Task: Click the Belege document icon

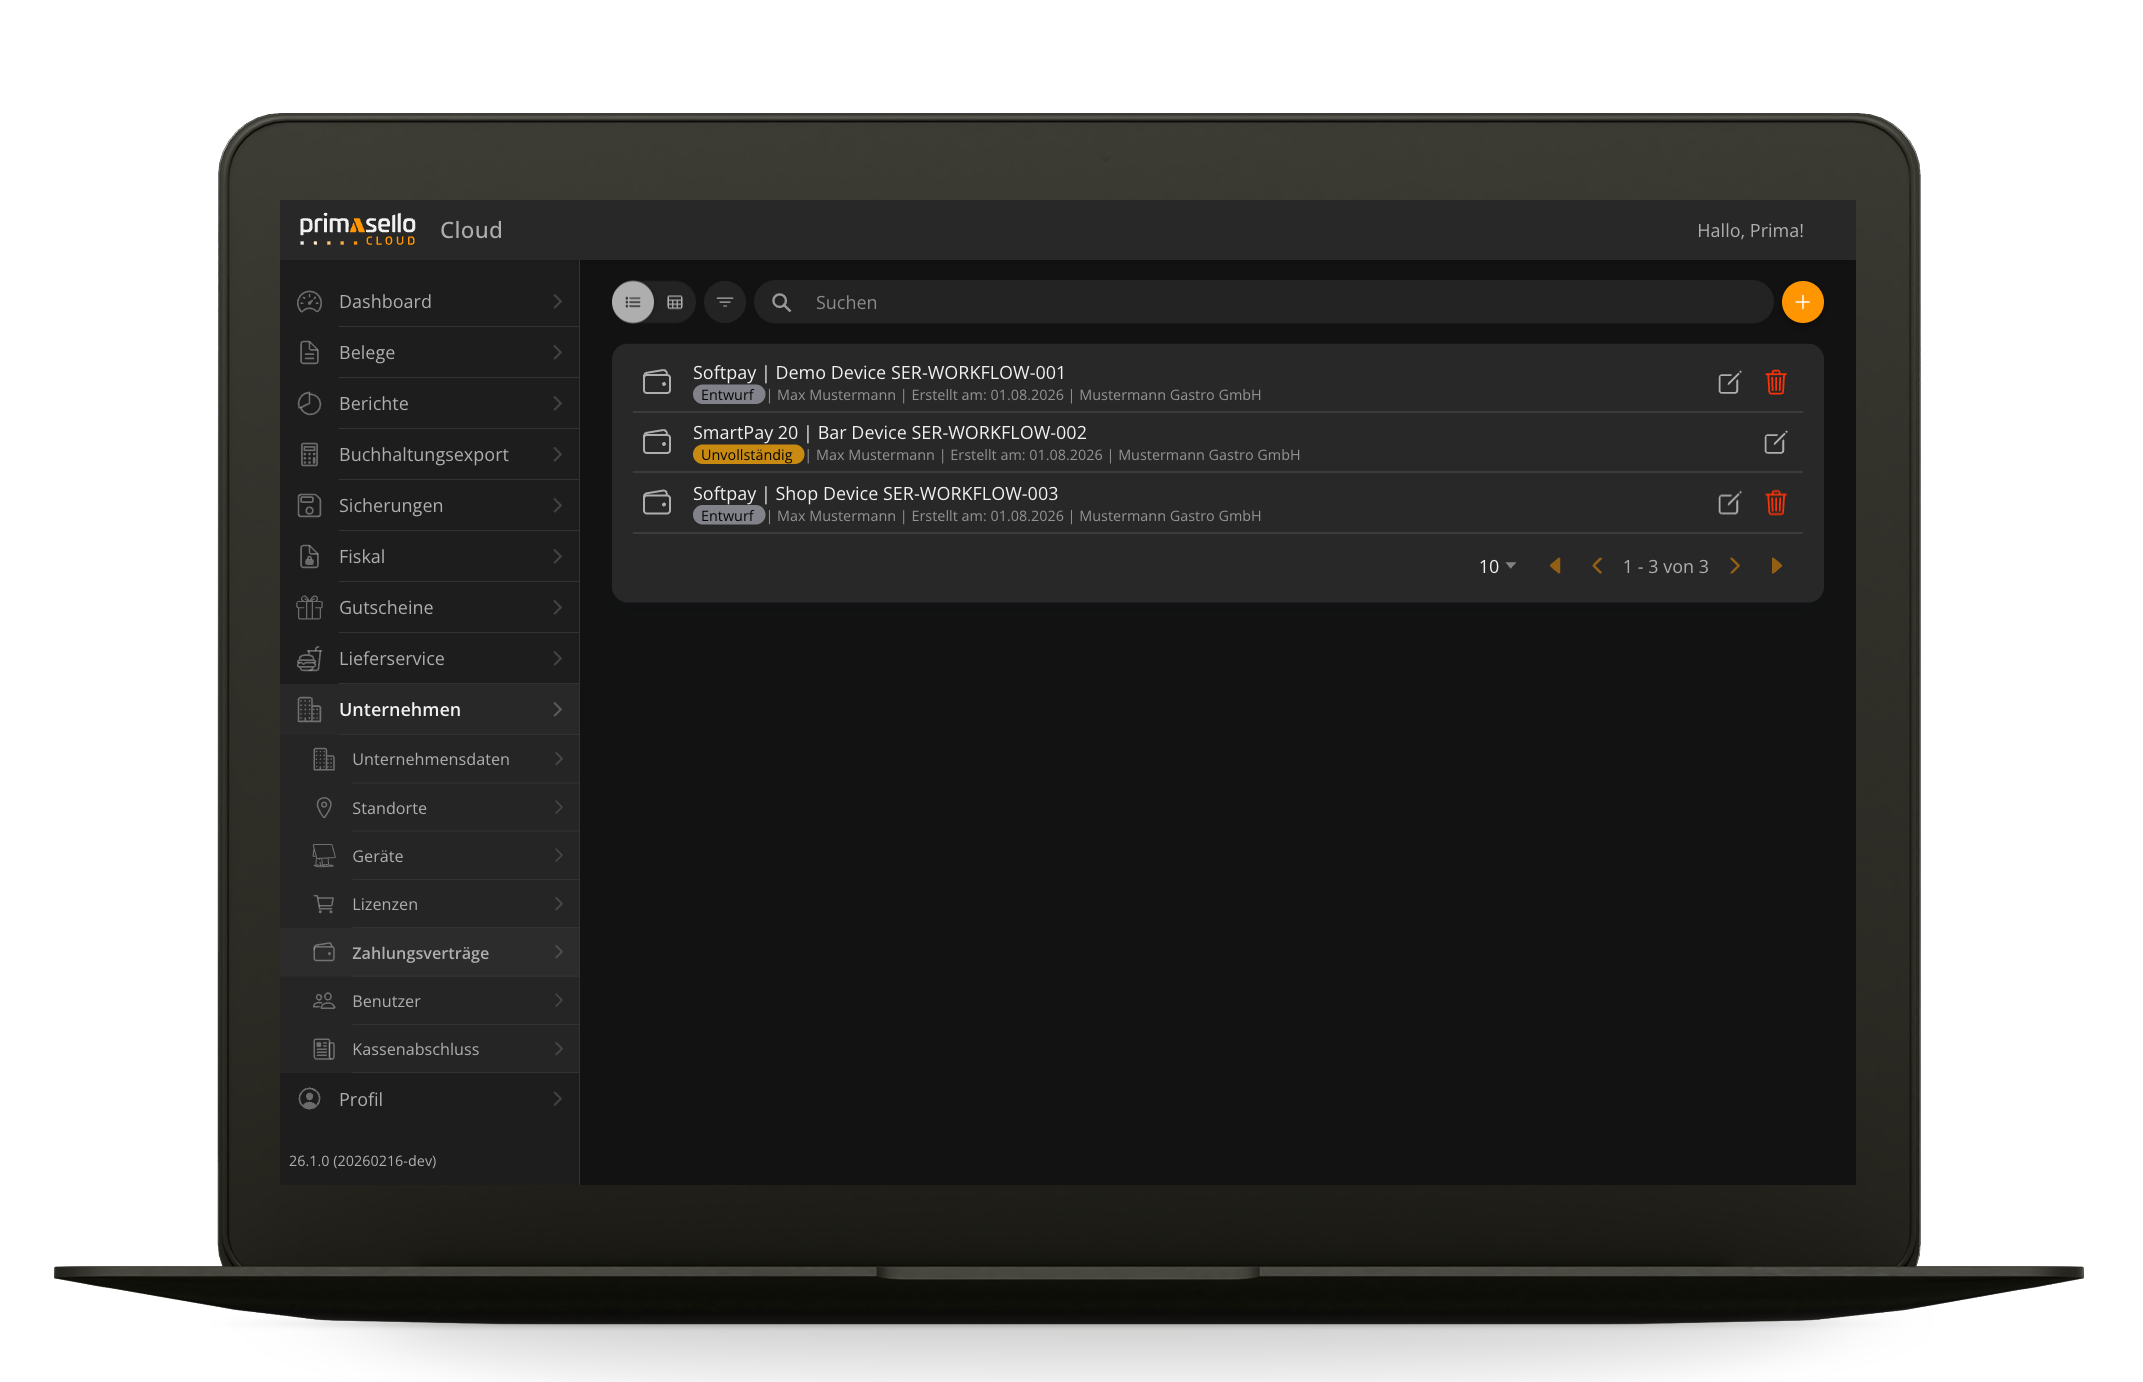Action: click(x=310, y=352)
